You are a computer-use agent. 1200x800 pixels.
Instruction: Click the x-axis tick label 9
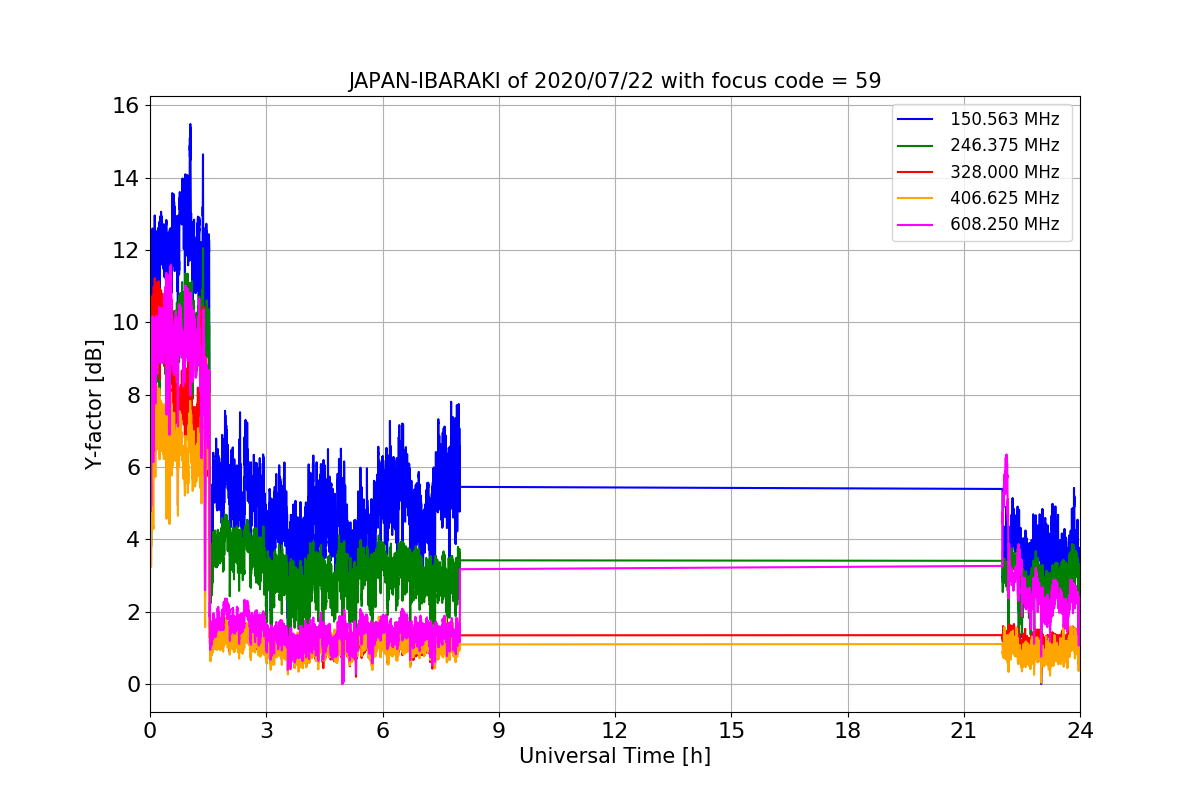[499, 731]
